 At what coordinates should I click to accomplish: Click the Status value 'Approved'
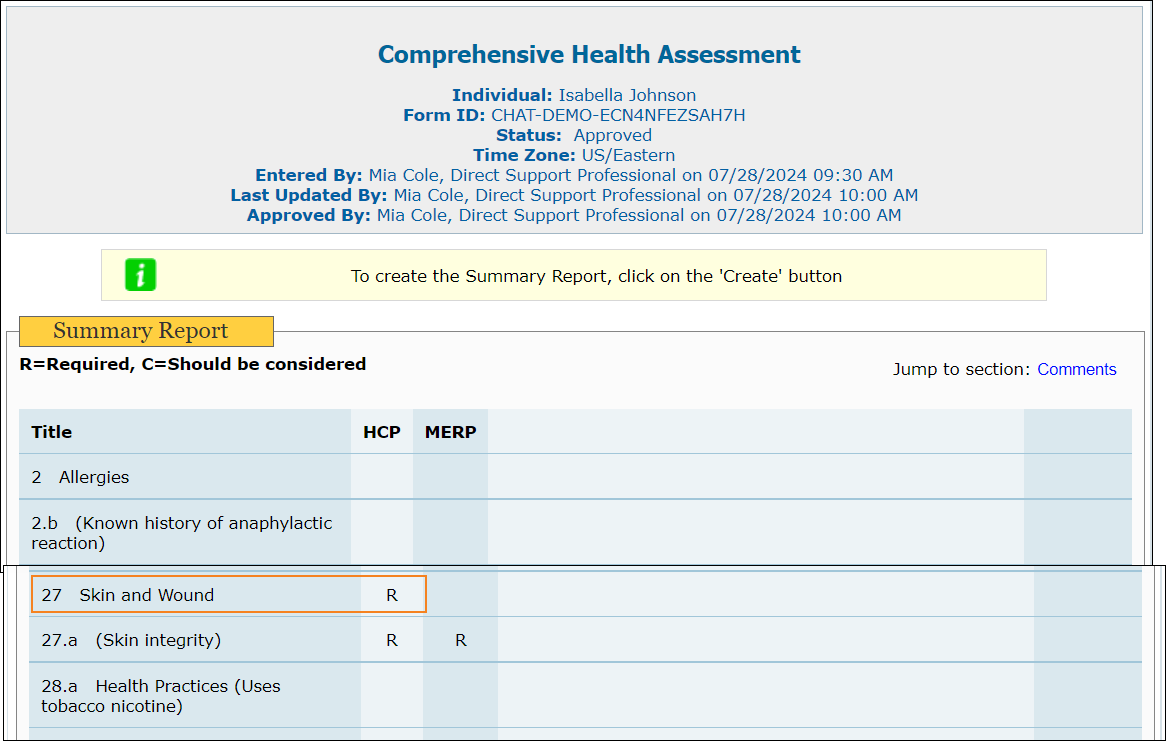[613, 135]
